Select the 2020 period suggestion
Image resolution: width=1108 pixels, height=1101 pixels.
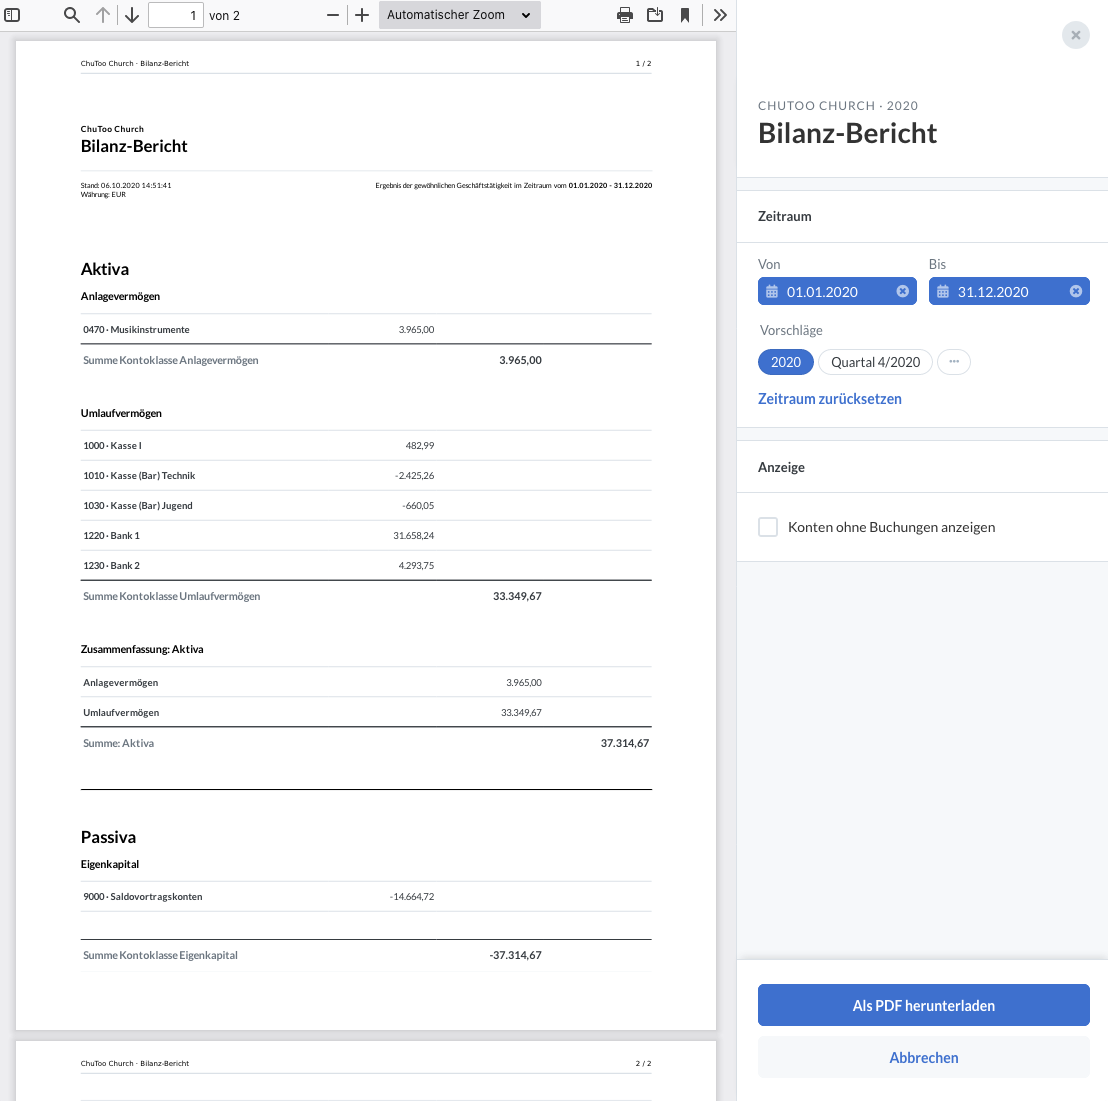pos(786,362)
